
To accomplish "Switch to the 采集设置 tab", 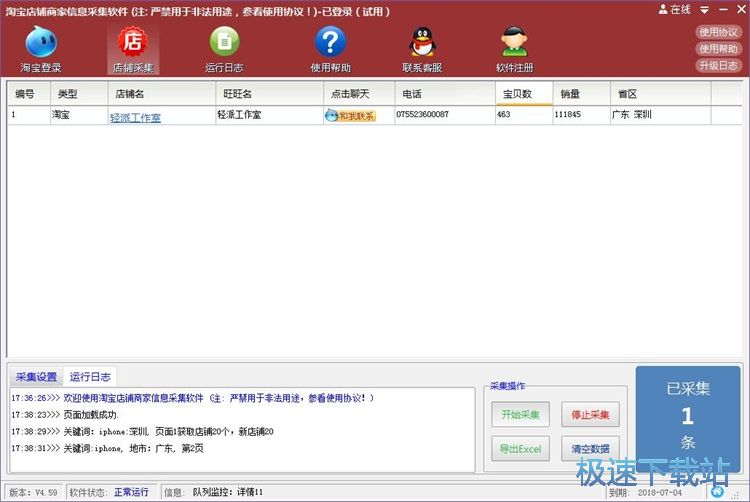I will click(36, 377).
